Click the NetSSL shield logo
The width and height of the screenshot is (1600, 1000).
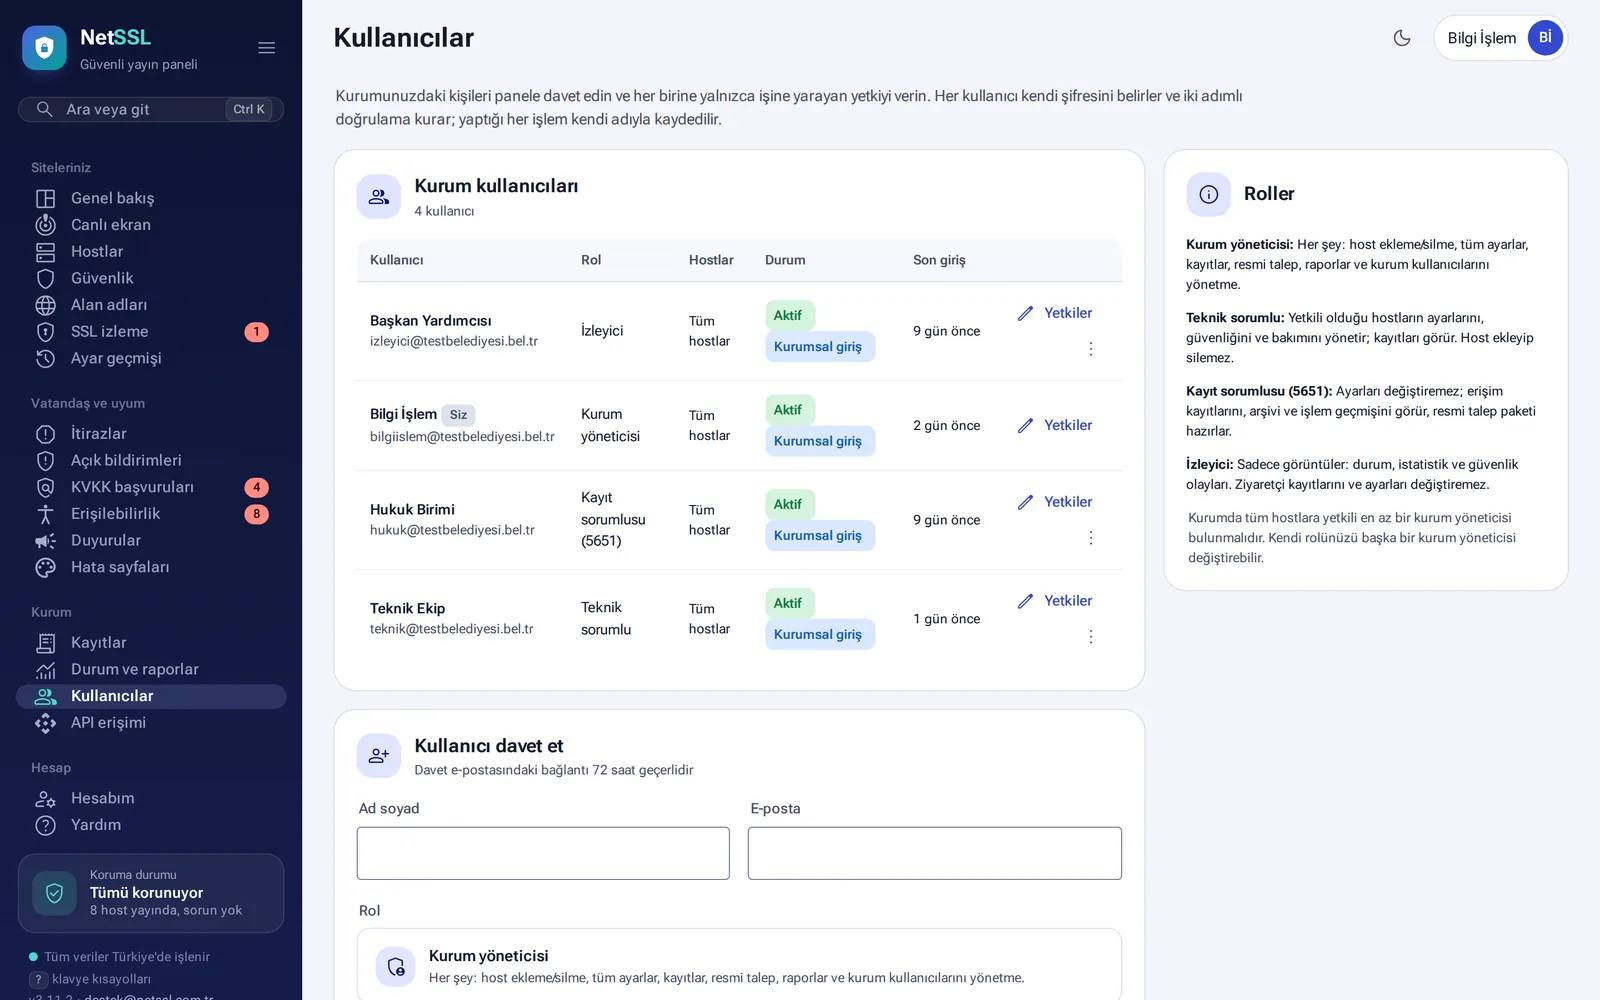44,48
